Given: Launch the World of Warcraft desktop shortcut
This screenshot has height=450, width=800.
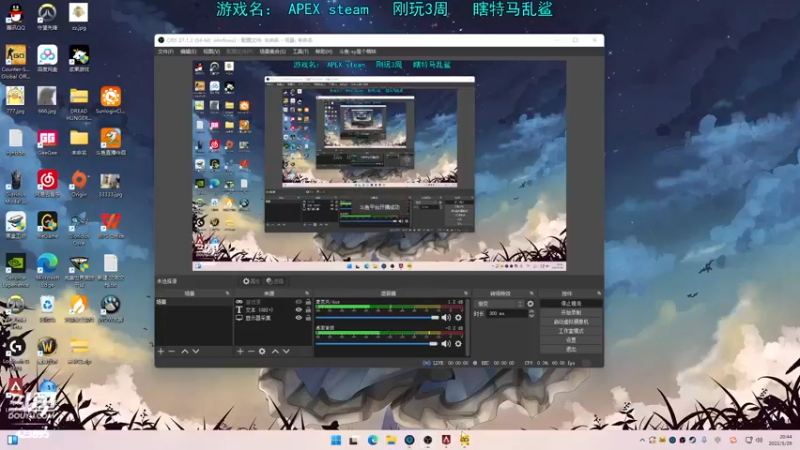Looking at the screenshot, I should point(47,351).
